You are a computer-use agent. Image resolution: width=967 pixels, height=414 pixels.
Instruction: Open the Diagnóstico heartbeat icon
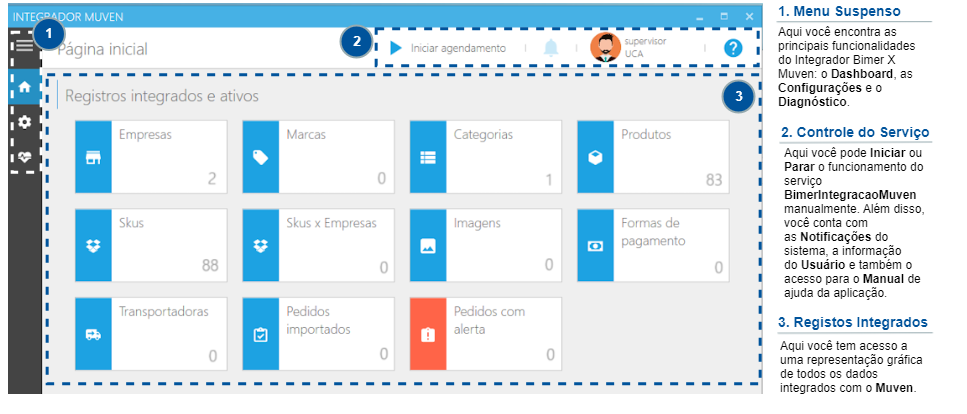pos(24,157)
